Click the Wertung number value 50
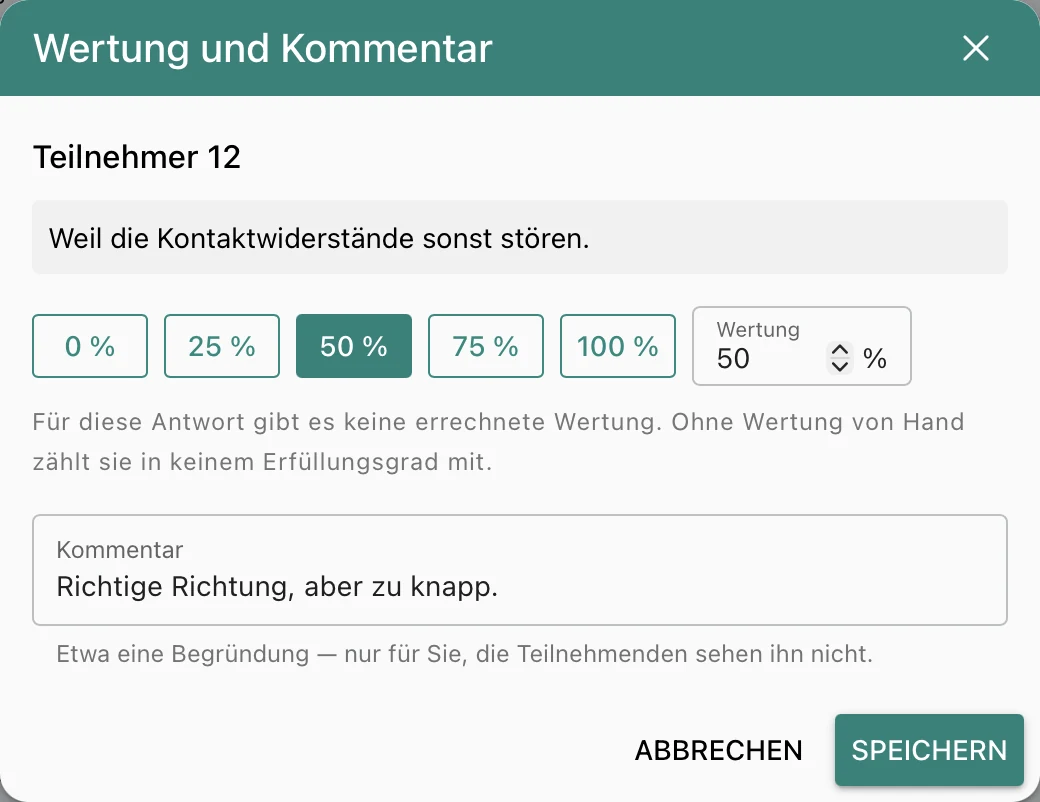 733,359
